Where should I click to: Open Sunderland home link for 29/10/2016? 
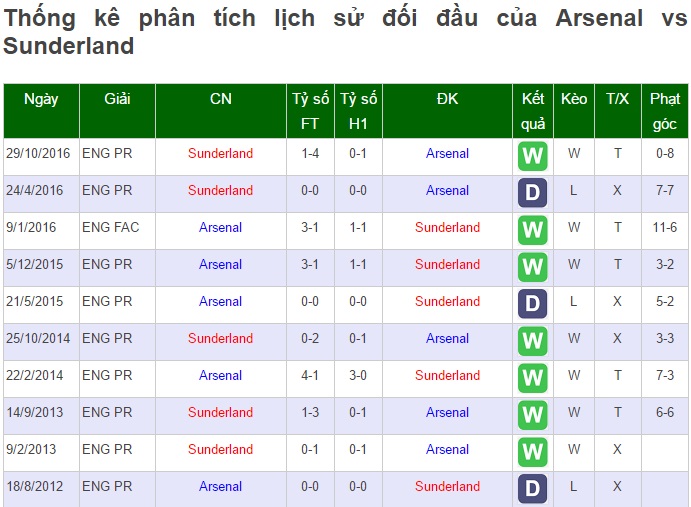[220, 153]
